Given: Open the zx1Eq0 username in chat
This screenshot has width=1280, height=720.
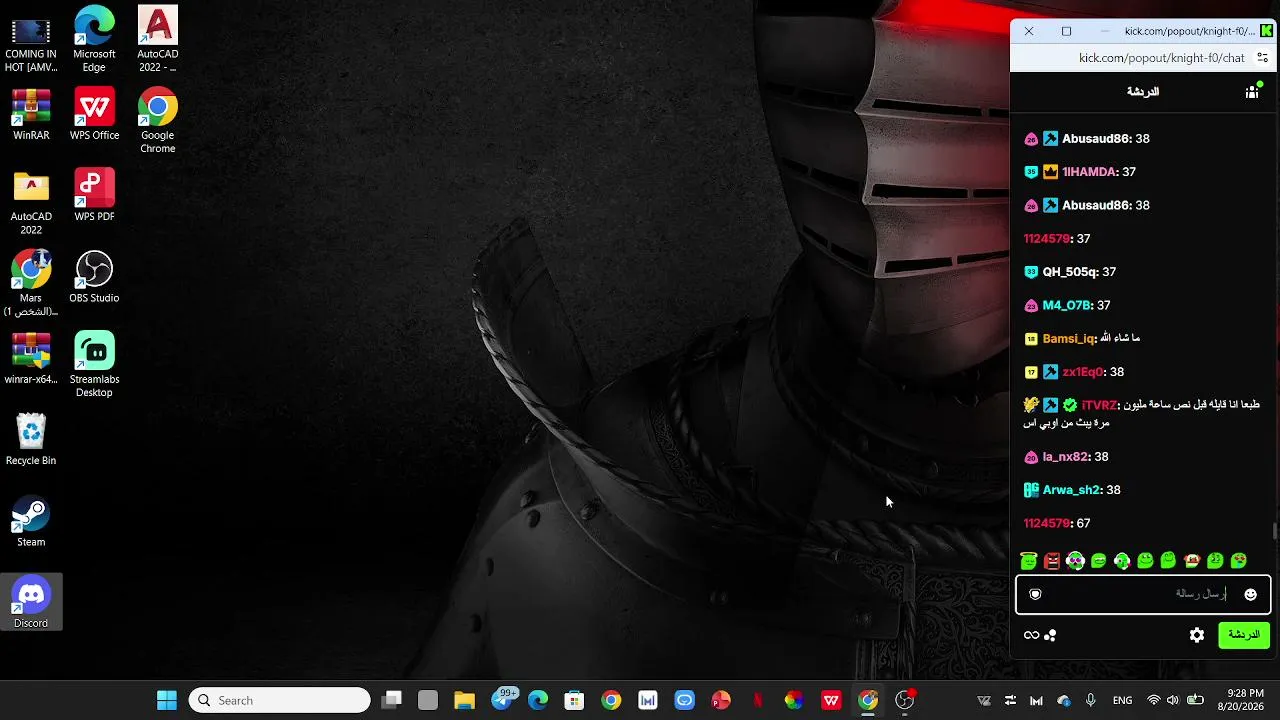Looking at the screenshot, I should pyautogui.click(x=1083, y=372).
